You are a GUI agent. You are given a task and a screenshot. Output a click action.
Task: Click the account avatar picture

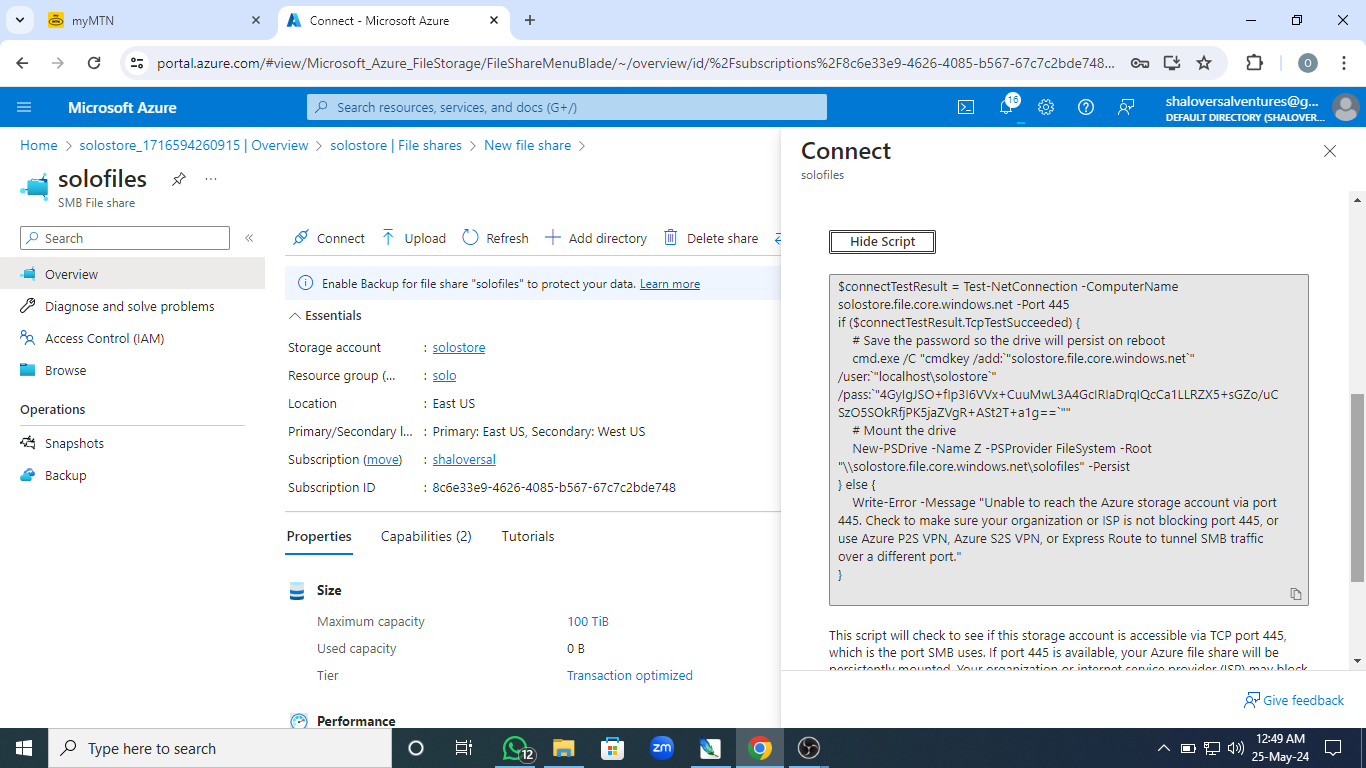click(1346, 107)
